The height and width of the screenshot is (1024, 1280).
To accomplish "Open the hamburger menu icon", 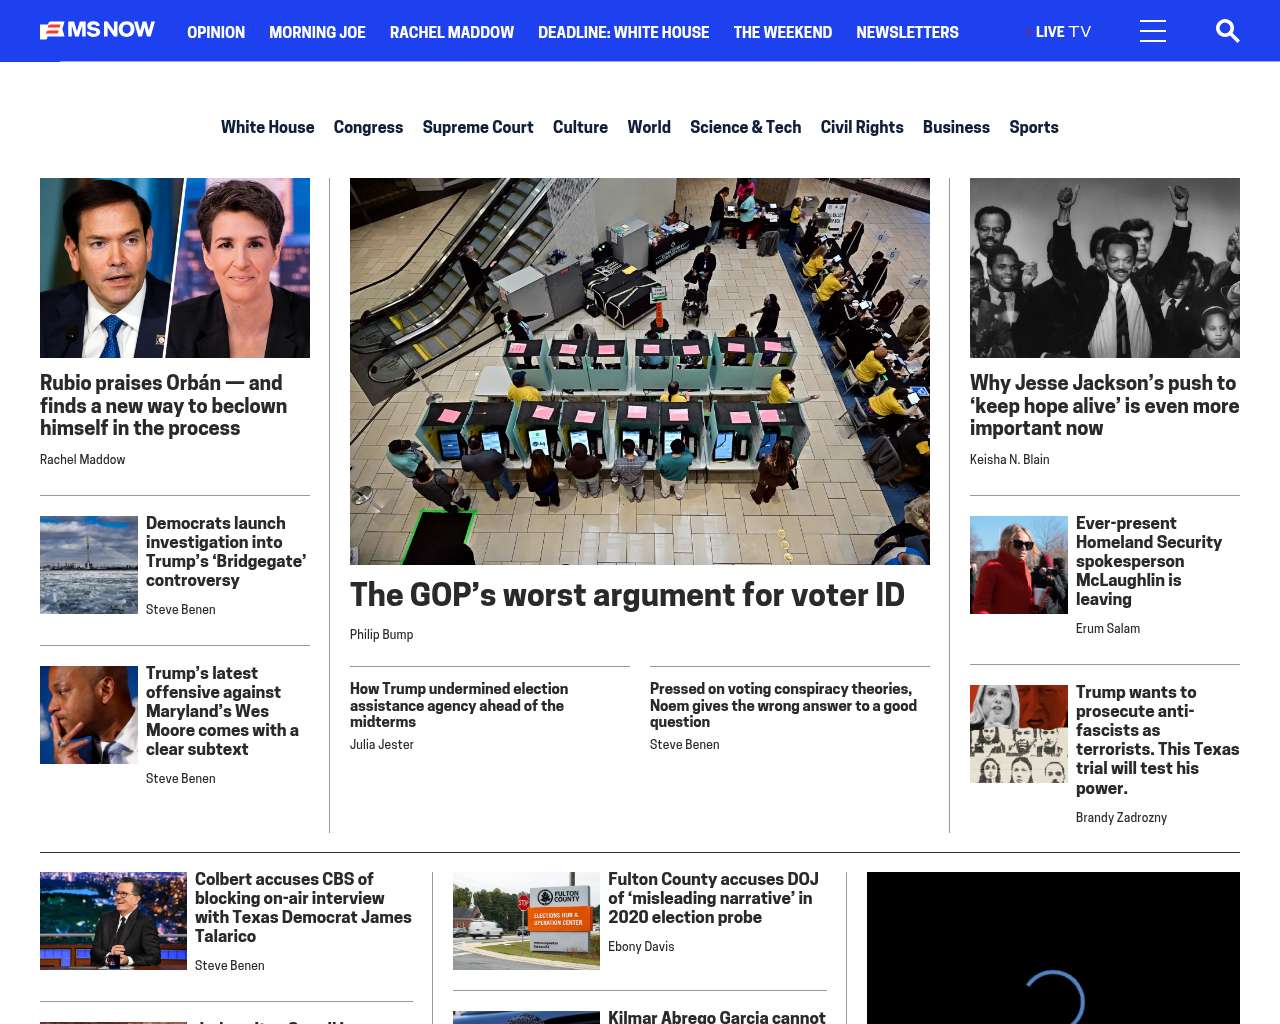I will point(1152,31).
